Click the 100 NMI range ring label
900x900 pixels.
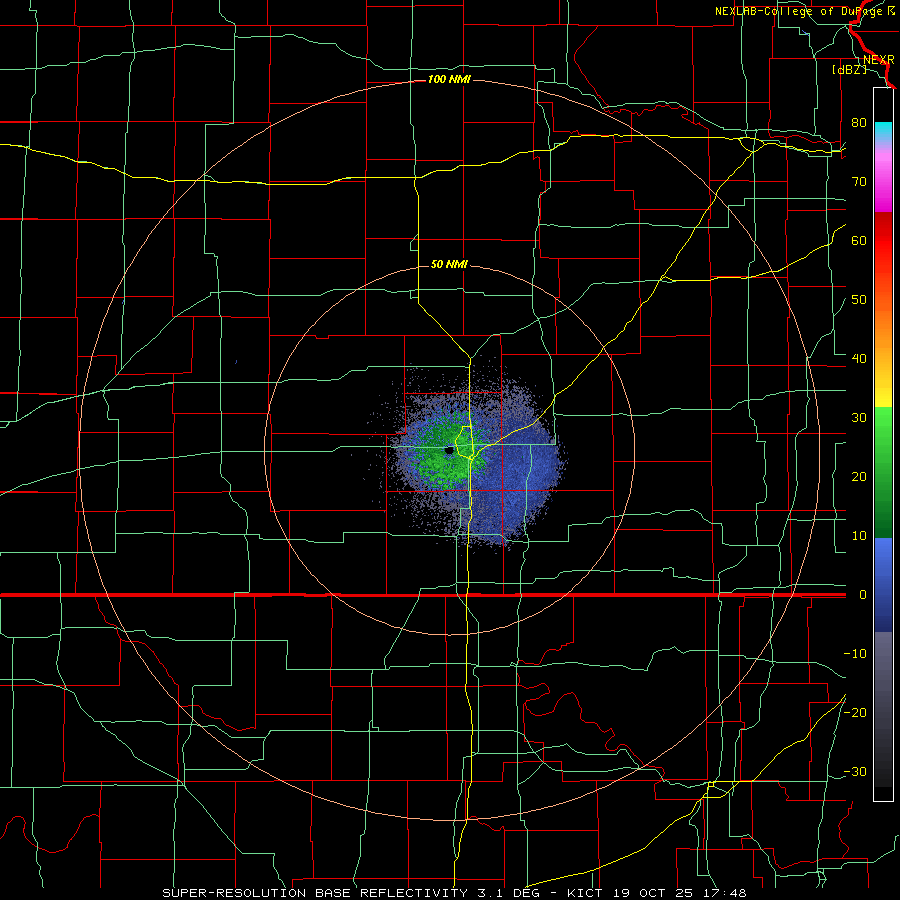449,79
